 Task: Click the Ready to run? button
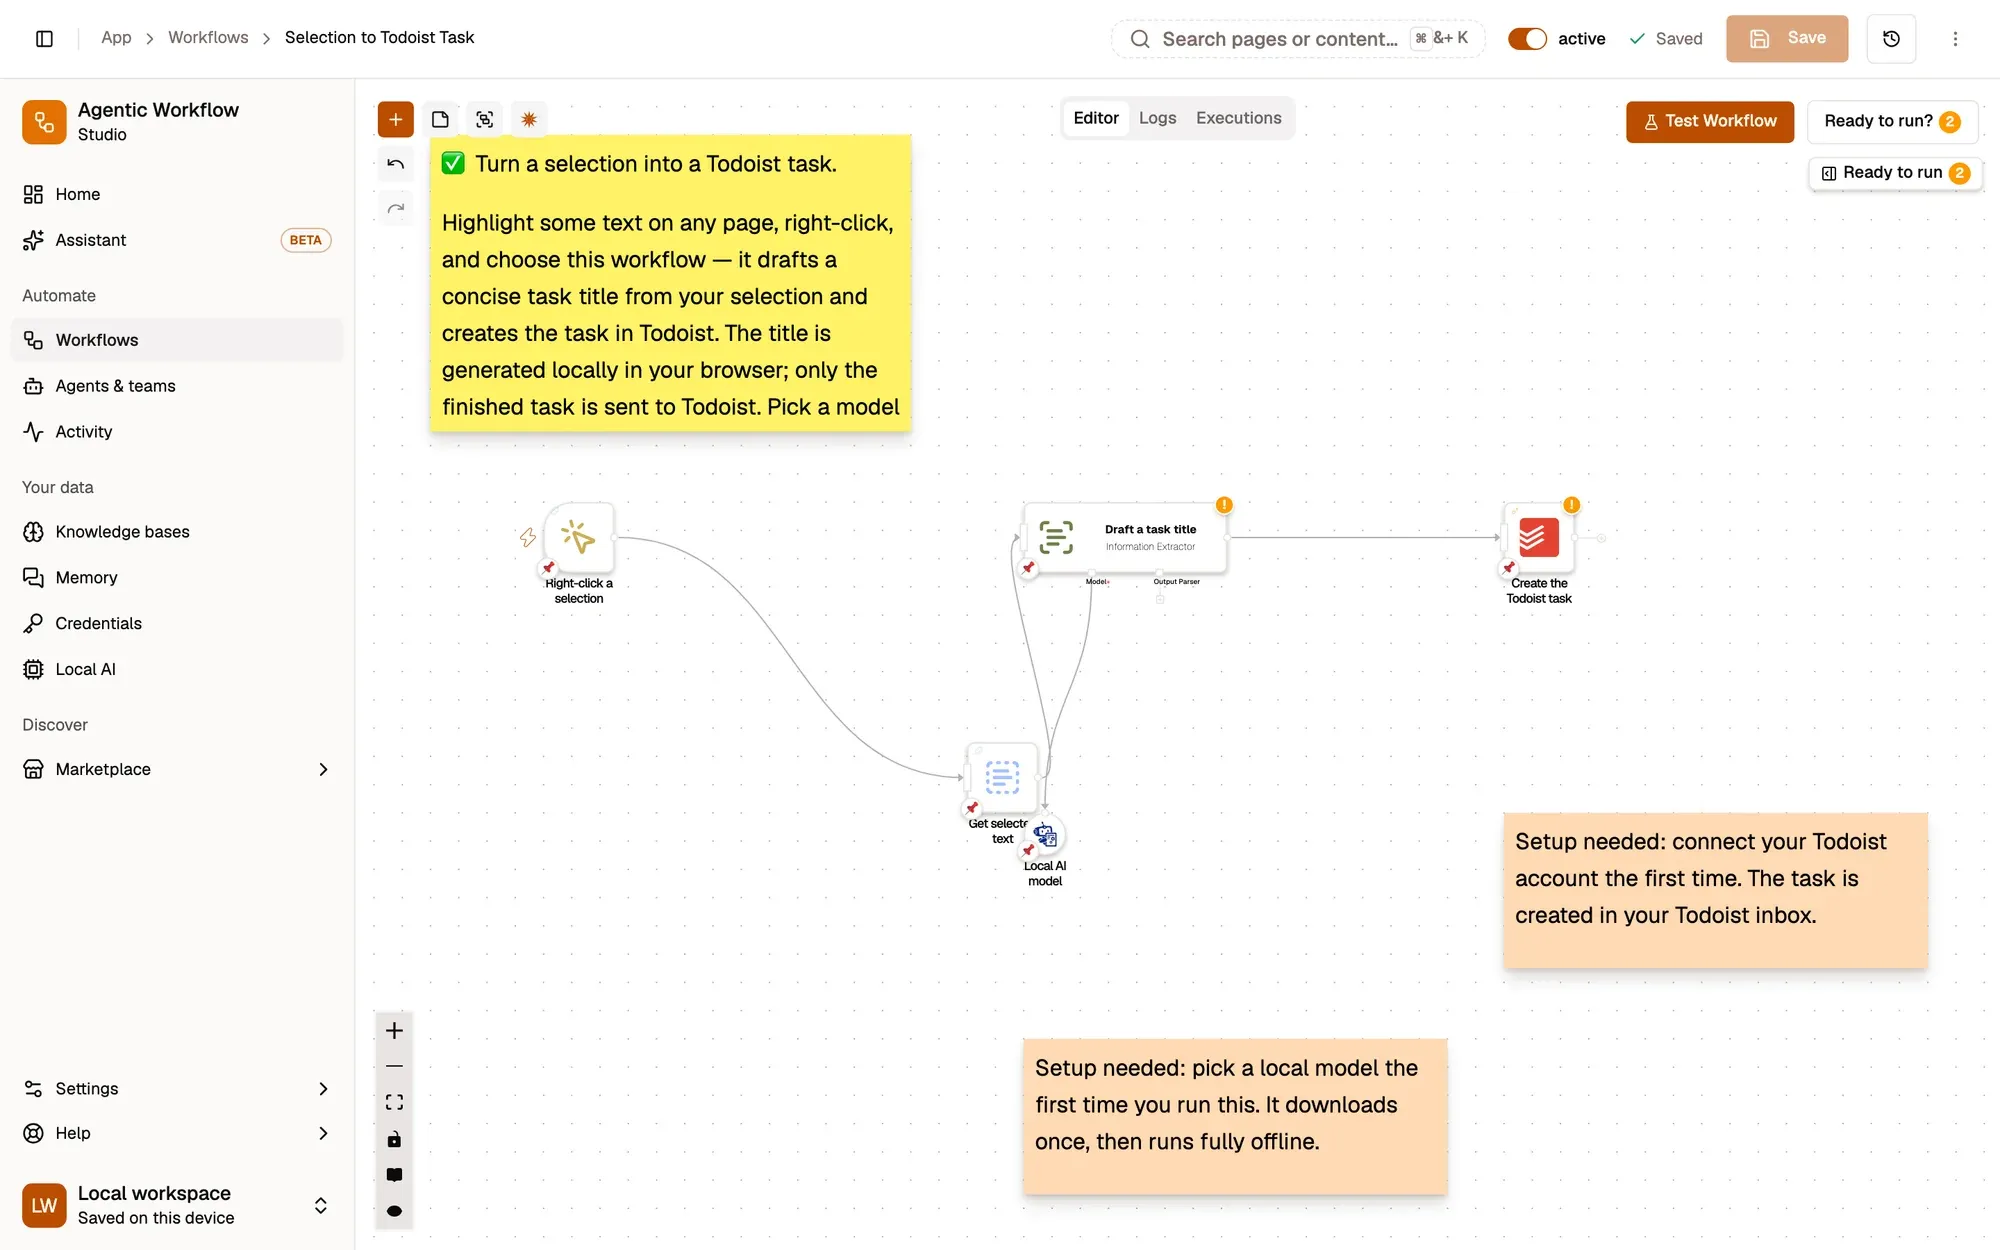click(x=1892, y=121)
